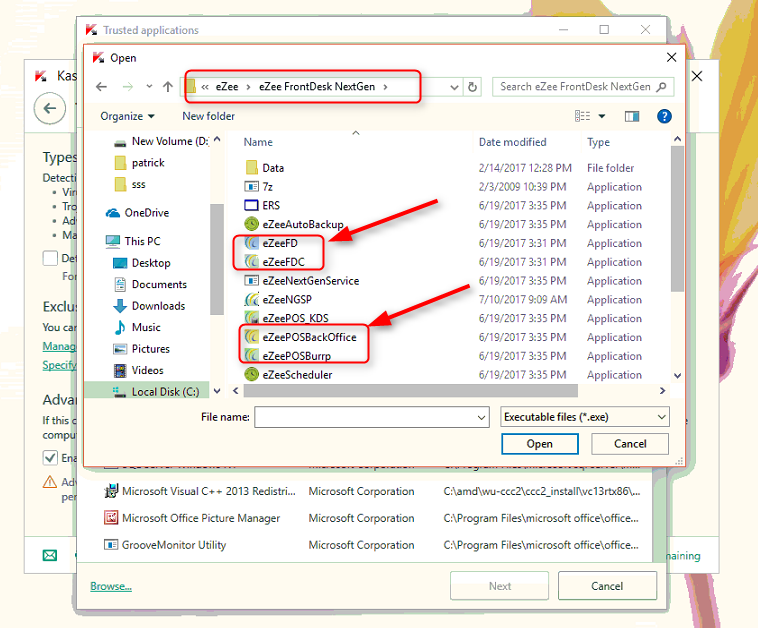Click Cancel in Trusted applications window
The height and width of the screenshot is (628, 758).
pyautogui.click(x=607, y=586)
